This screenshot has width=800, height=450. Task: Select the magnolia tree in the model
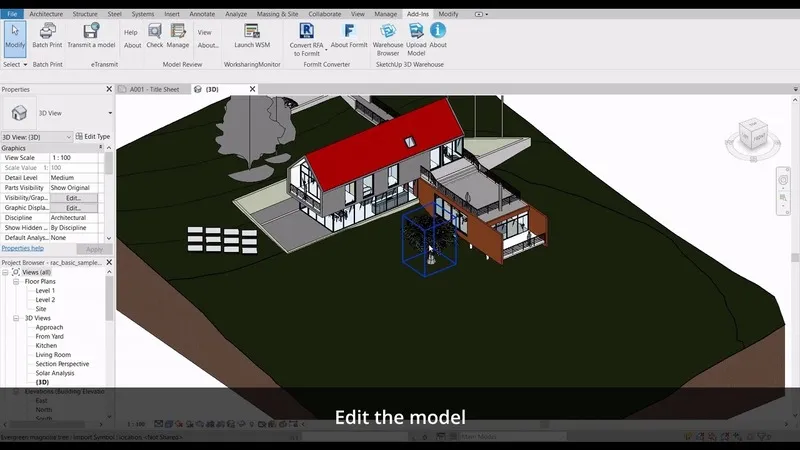(430, 239)
